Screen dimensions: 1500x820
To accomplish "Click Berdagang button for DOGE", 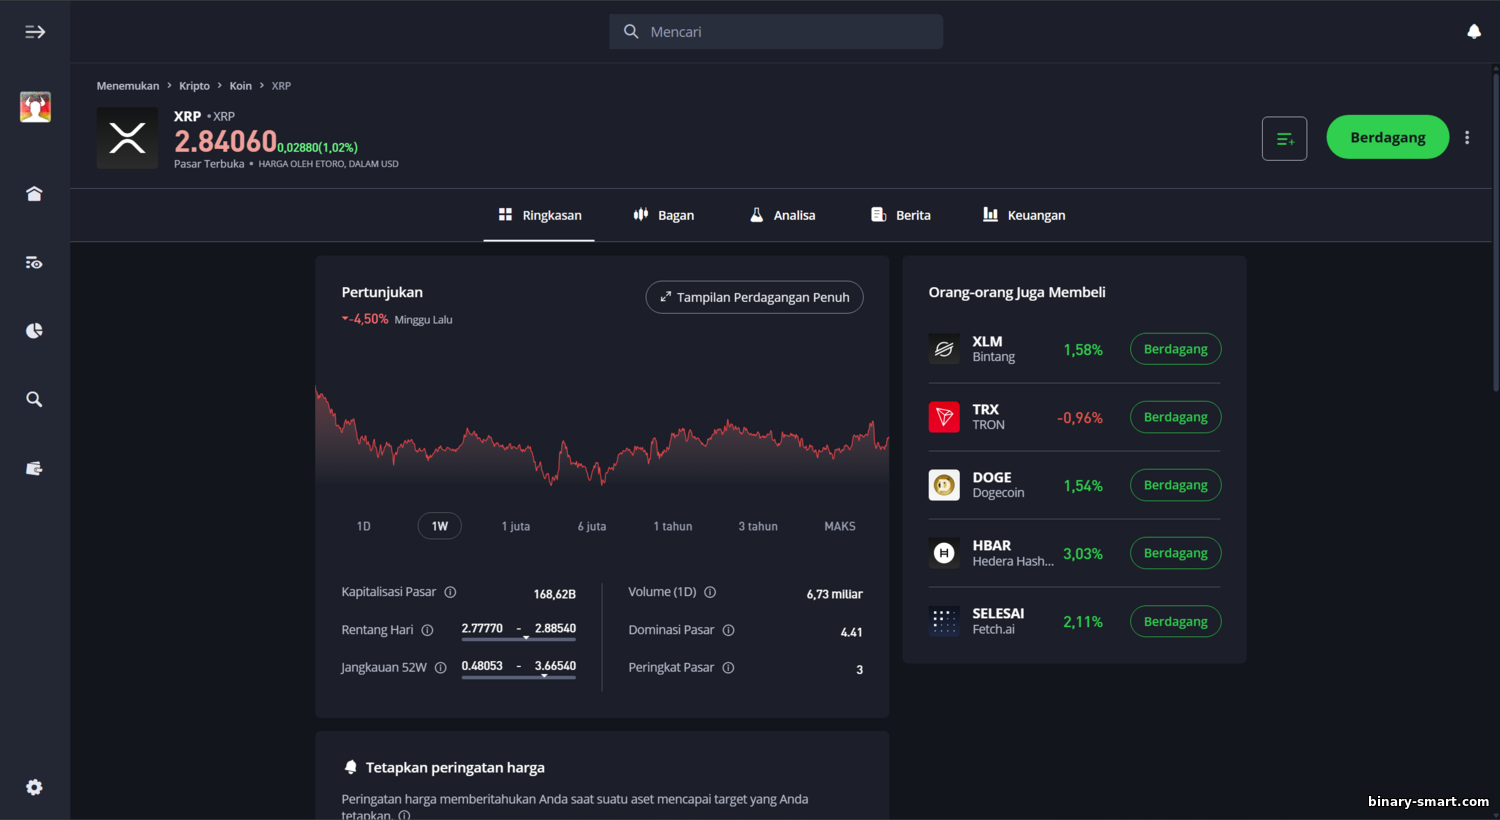I will pos(1175,485).
